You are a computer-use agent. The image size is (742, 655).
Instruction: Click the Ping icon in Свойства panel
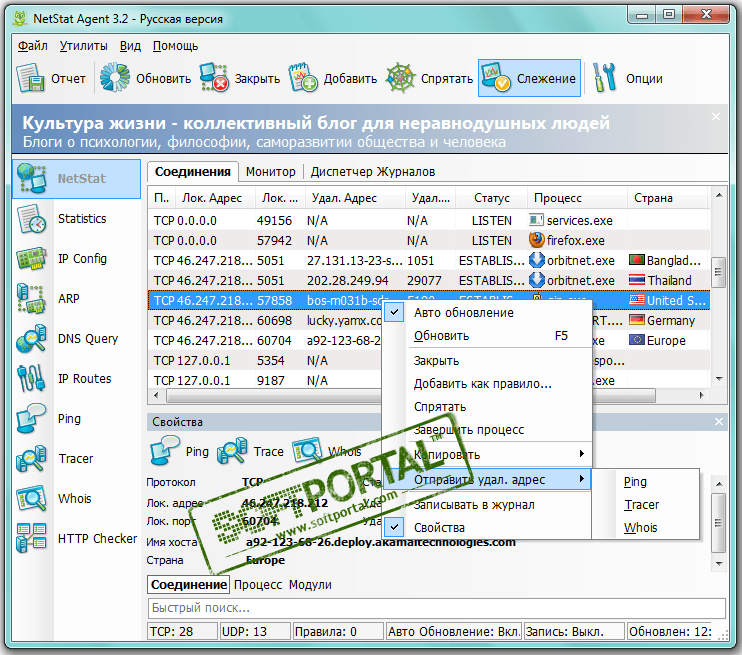[x=165, y=451]
